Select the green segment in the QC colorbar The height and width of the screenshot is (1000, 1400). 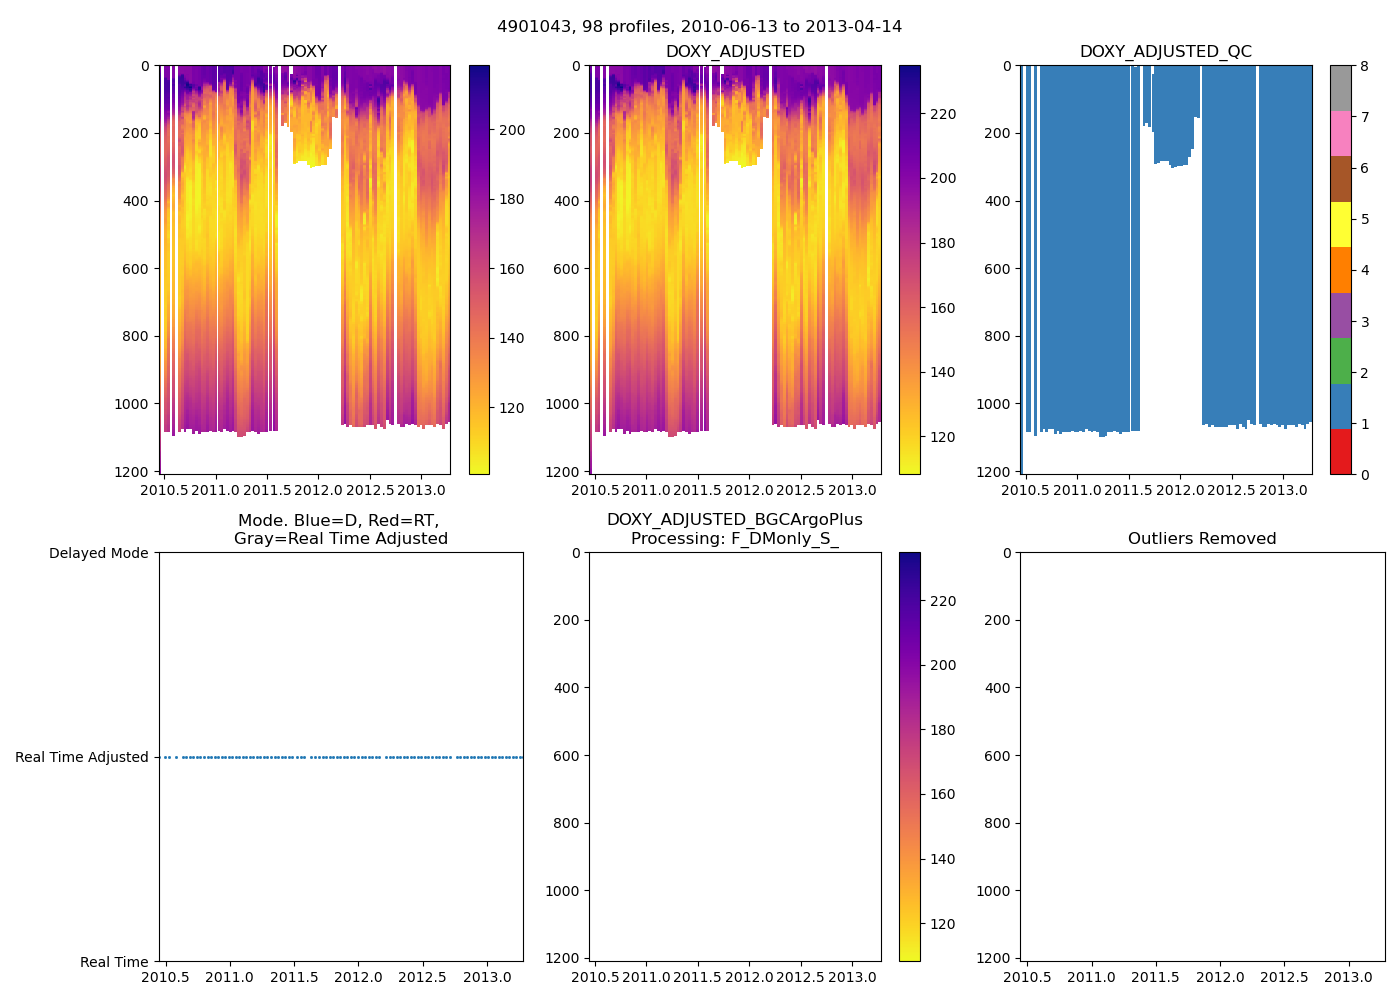pos(1340,360)
